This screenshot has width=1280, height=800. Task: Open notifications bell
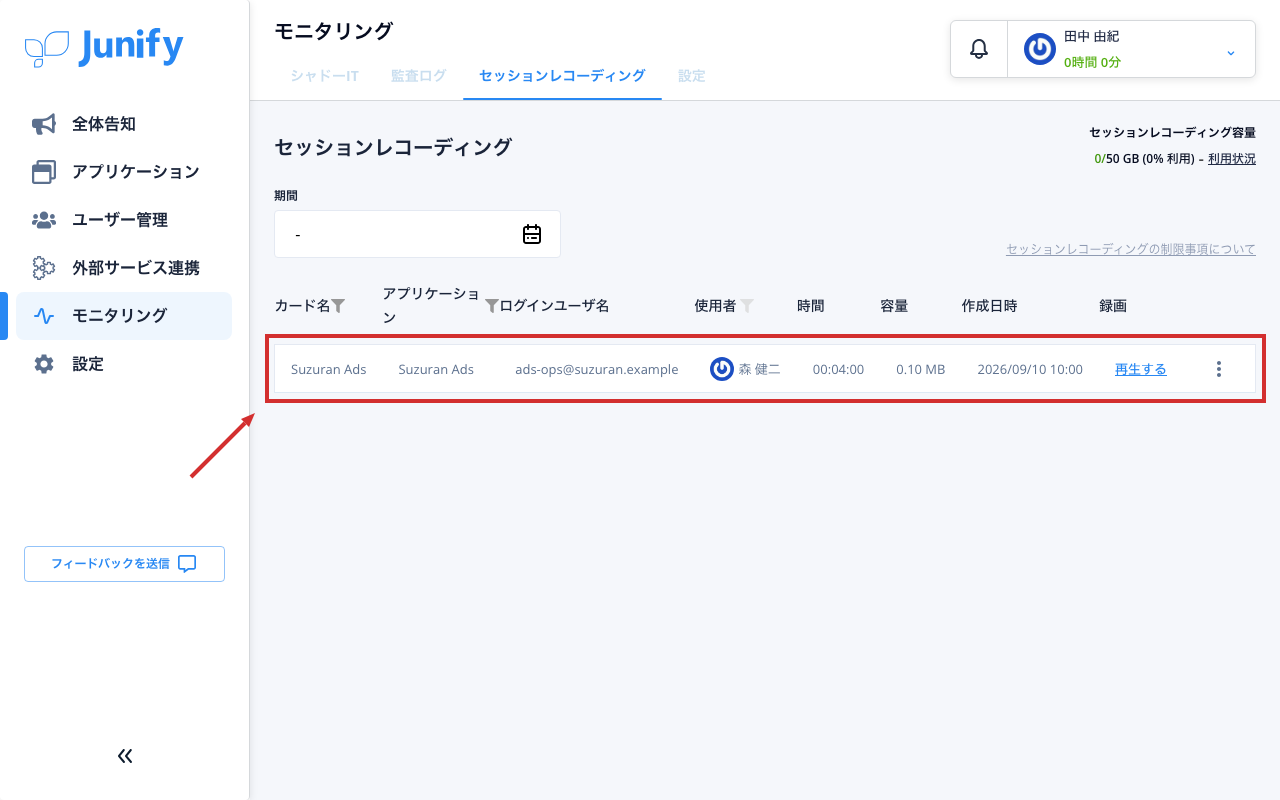point(979,48)
